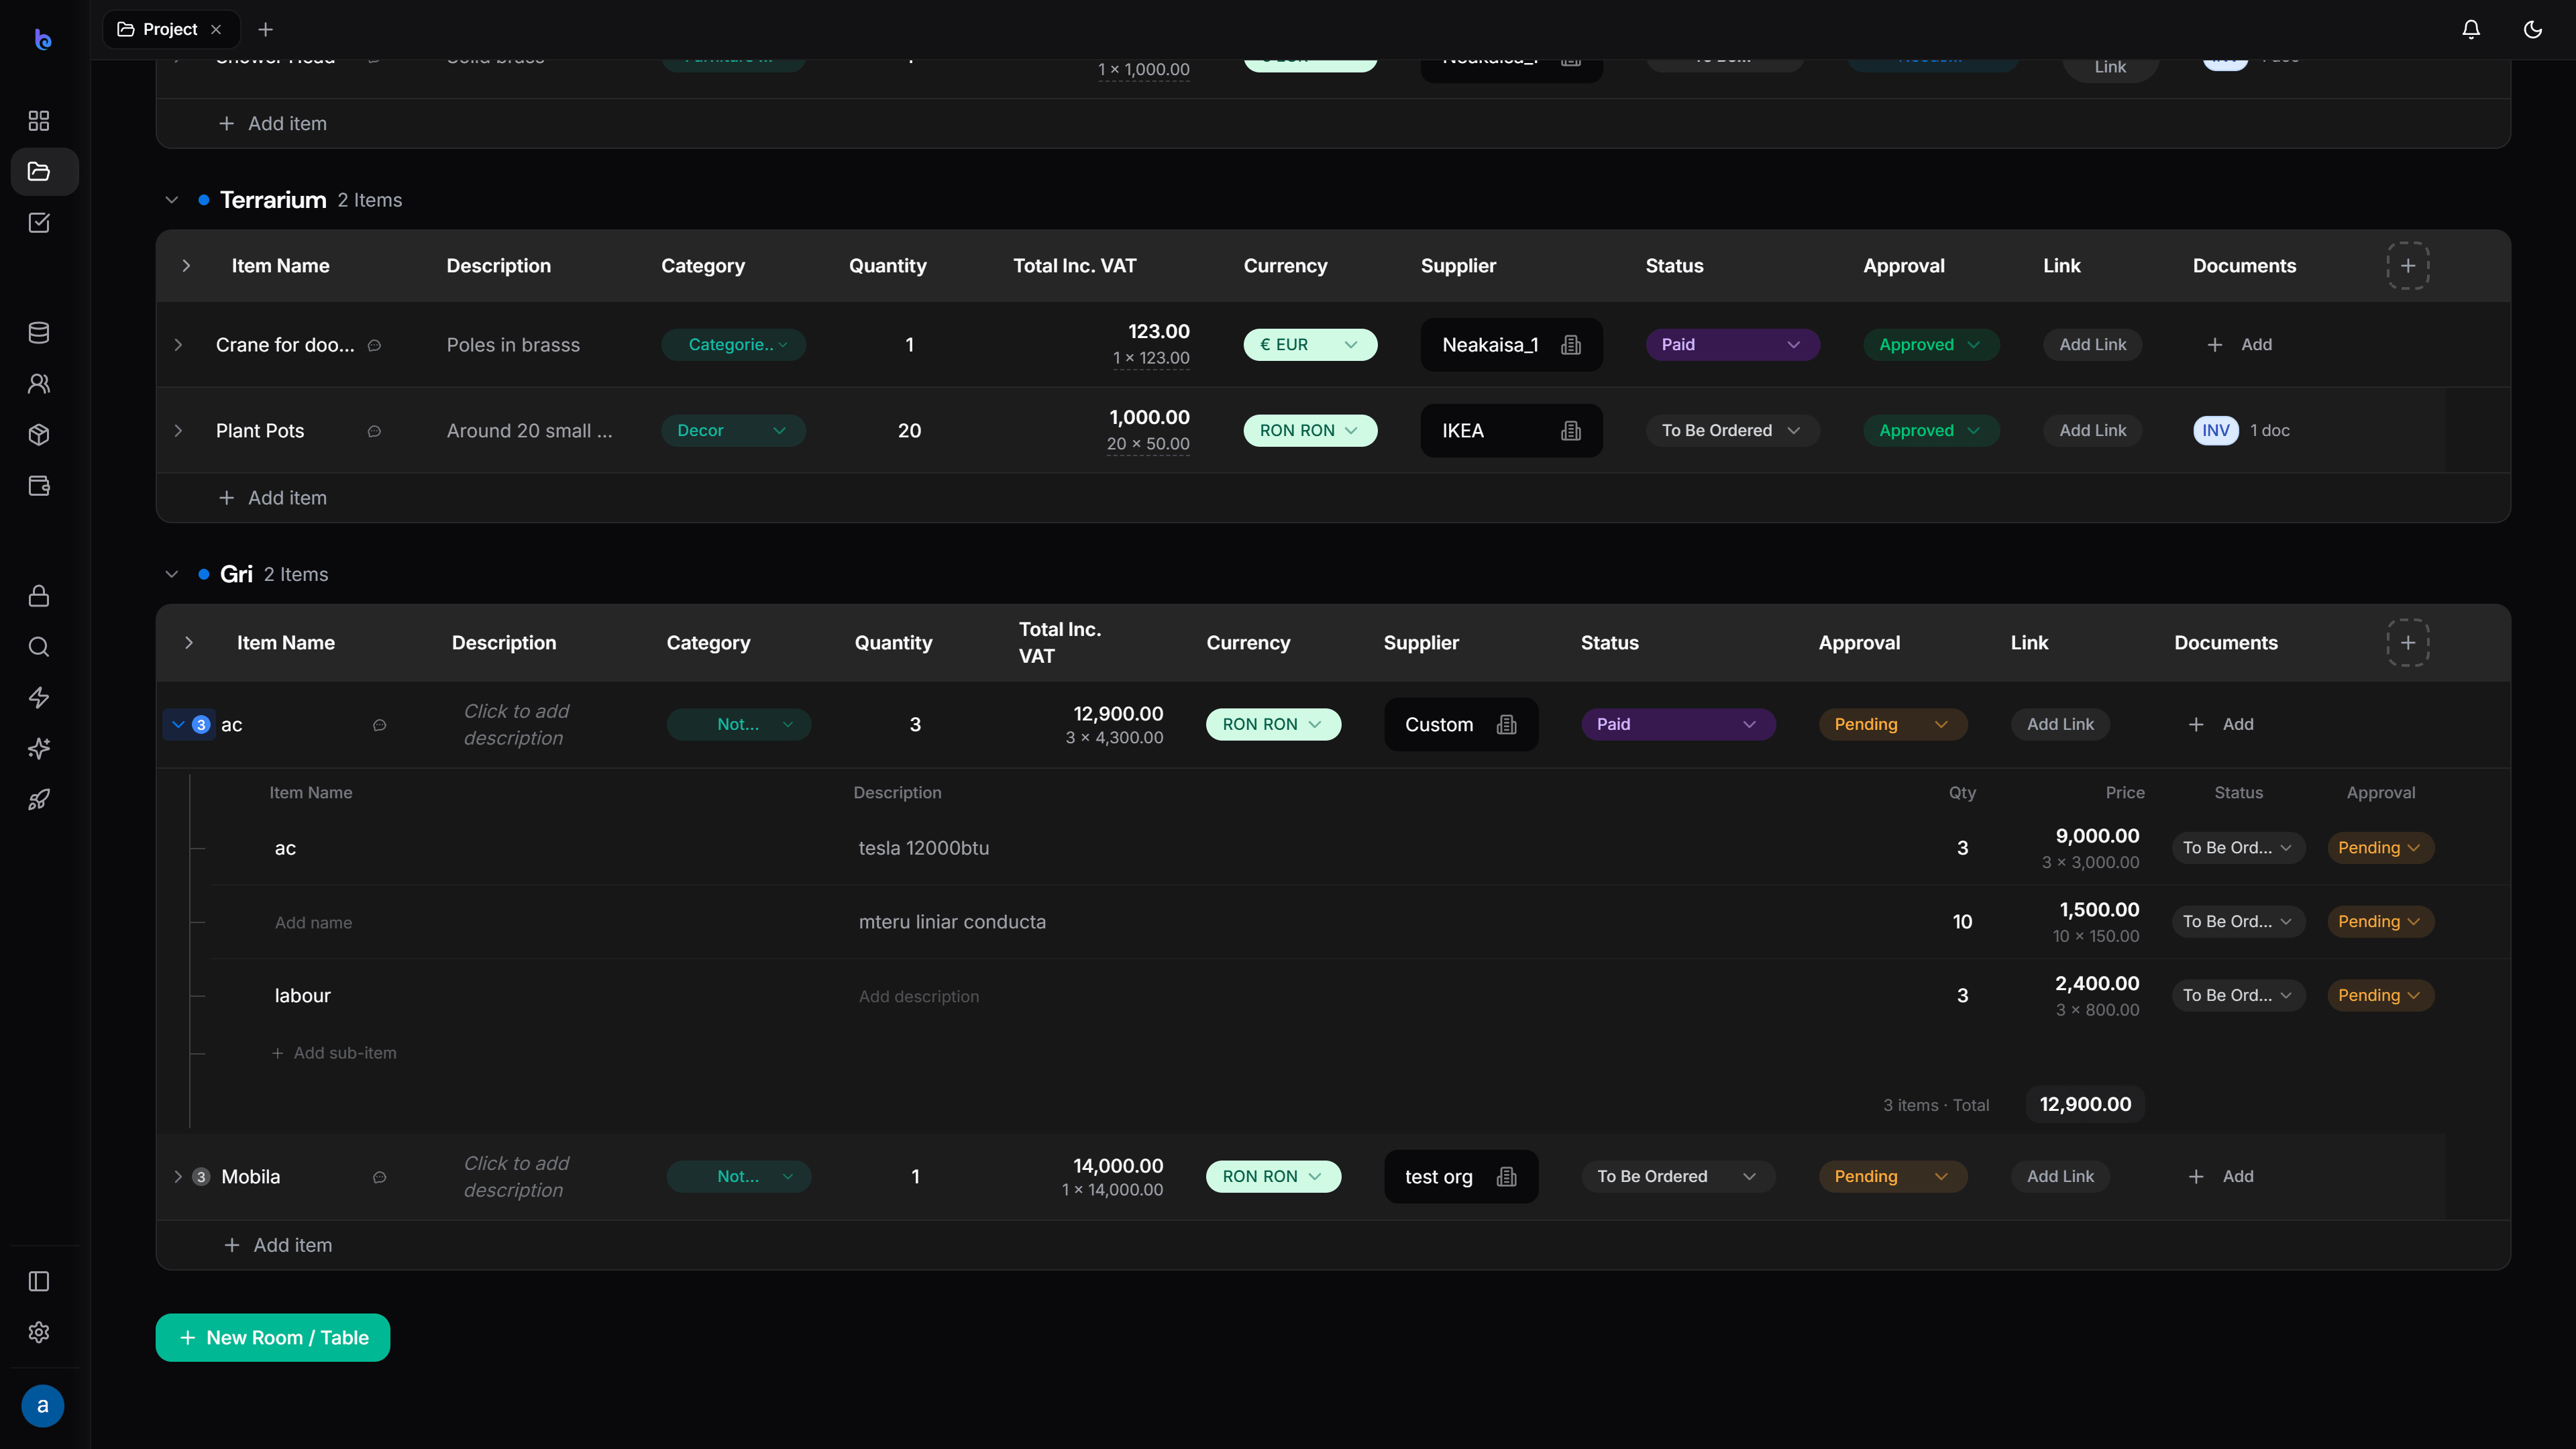Open the contacts people icon in sidebar
This screenshot has width=2576, height=1449.
point(39,384)
